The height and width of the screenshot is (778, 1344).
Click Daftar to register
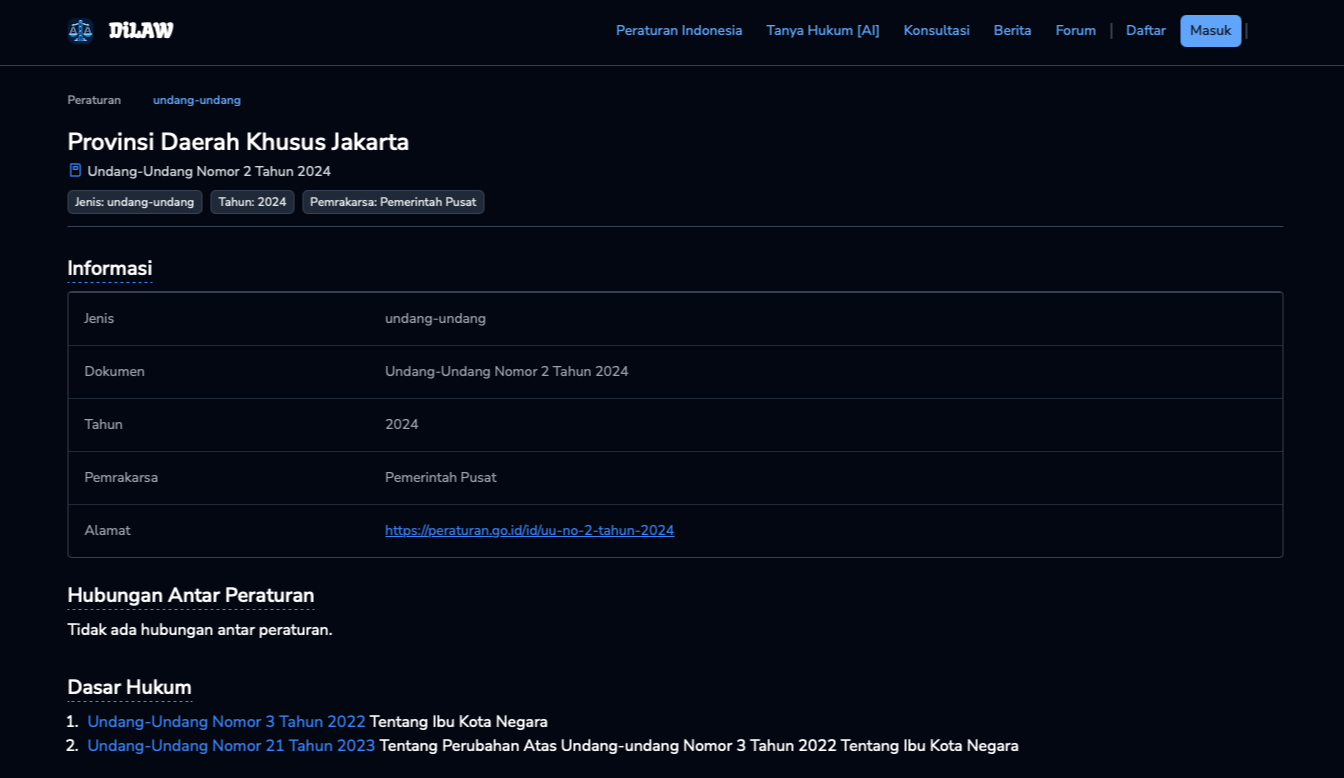pyautogui.click(x=1145, y=31)
